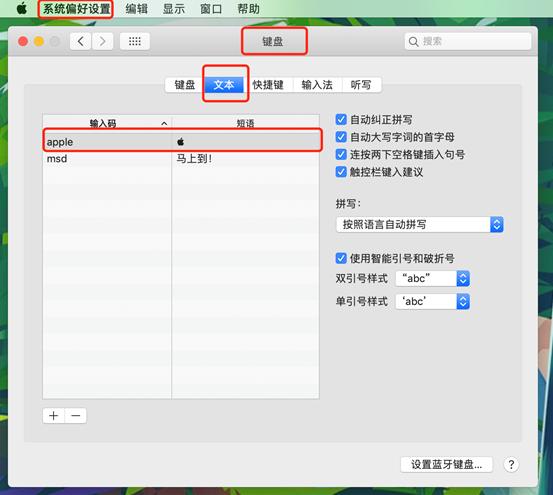Select the Apple logo phrase cell

245,142
